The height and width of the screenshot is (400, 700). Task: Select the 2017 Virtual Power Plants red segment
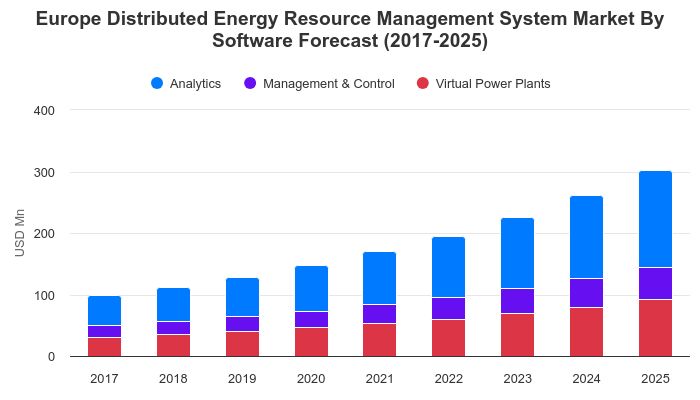coord(104,347)
